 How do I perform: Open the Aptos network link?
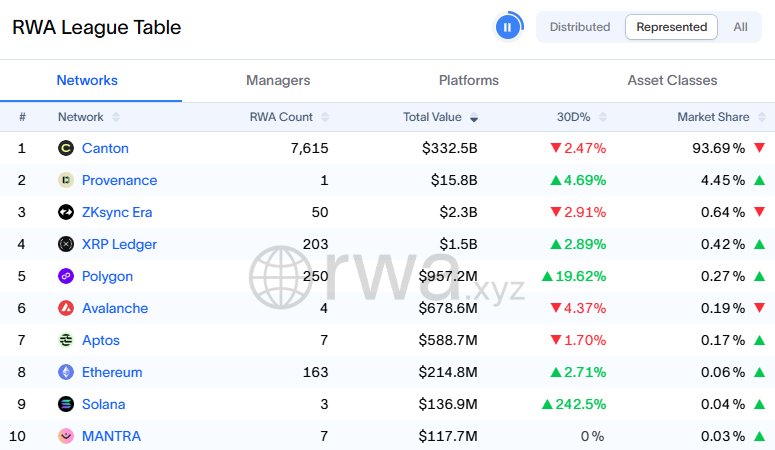click(x=101, y=340)
